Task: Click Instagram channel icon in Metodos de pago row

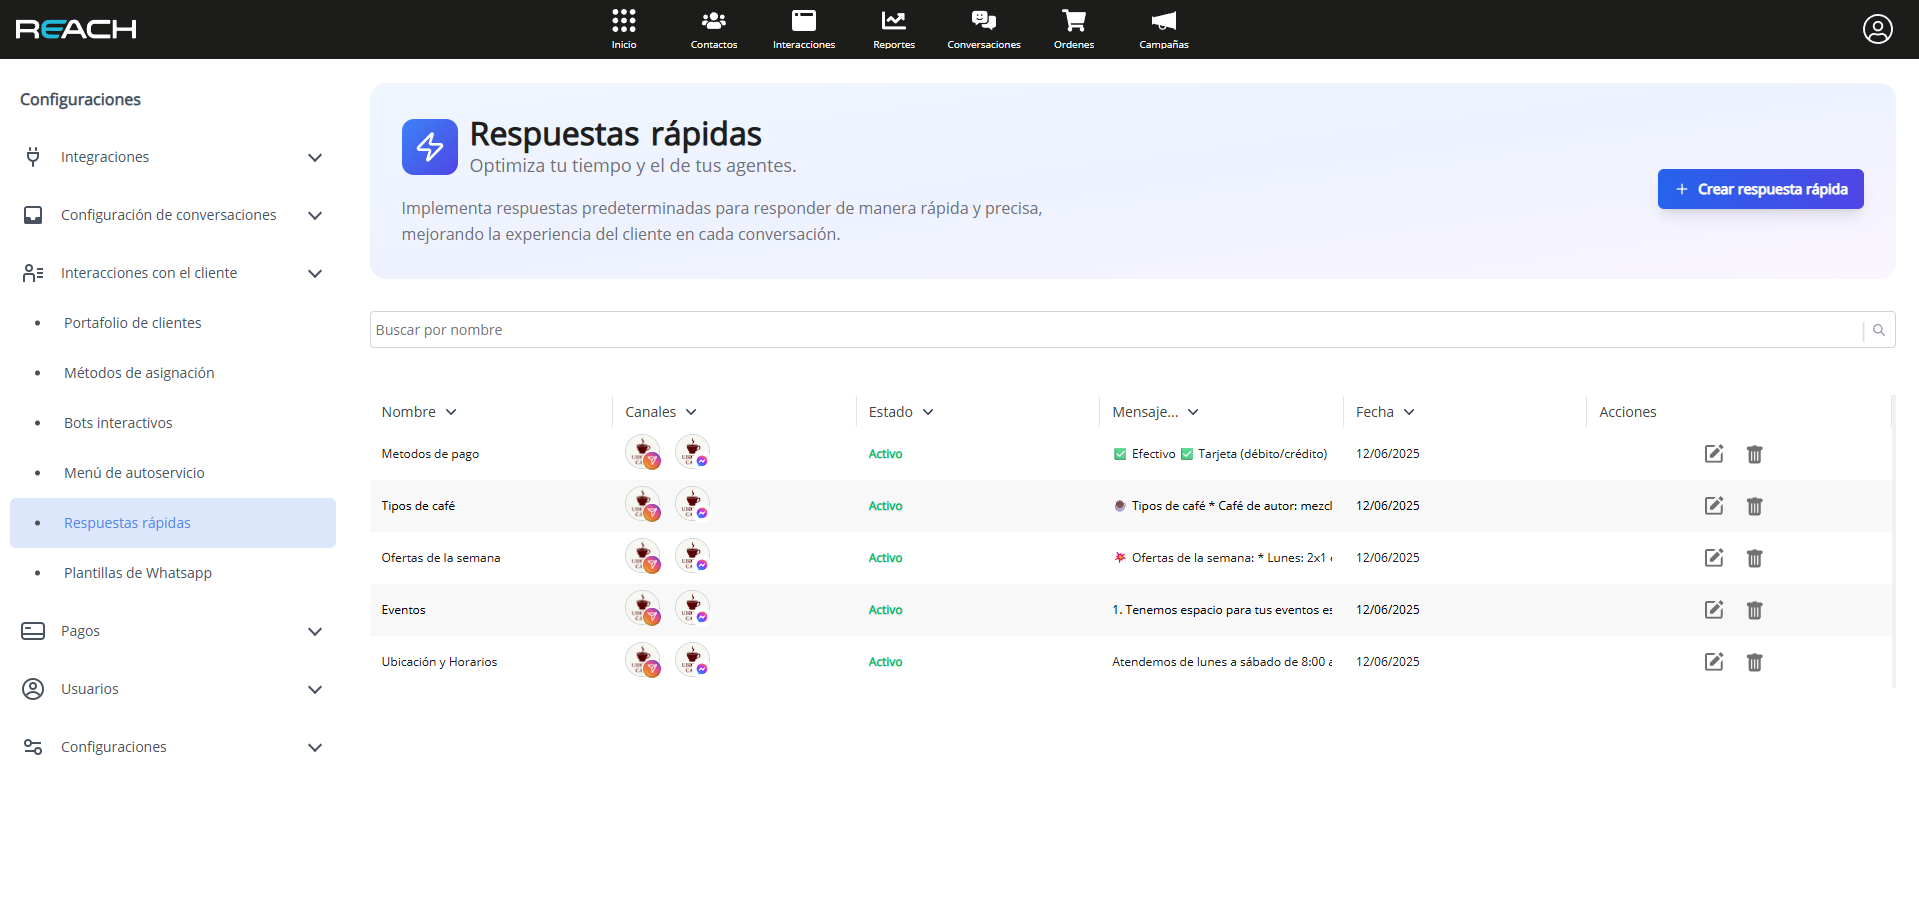Action: [x=643, y=452]
